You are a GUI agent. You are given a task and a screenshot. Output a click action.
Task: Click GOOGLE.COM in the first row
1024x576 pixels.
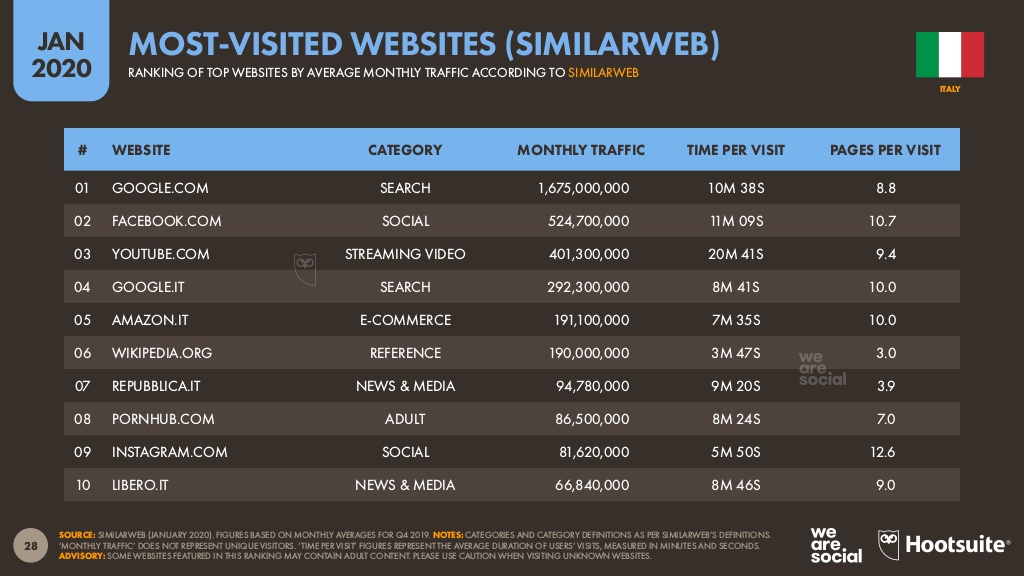pos(160,188)
